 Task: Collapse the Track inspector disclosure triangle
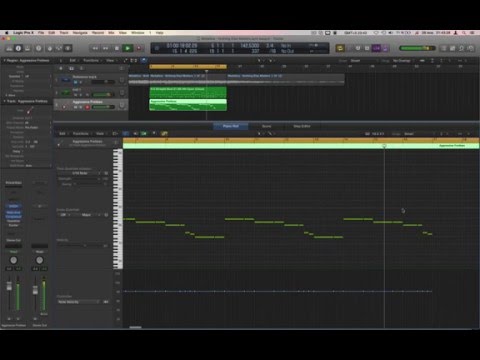4,101
